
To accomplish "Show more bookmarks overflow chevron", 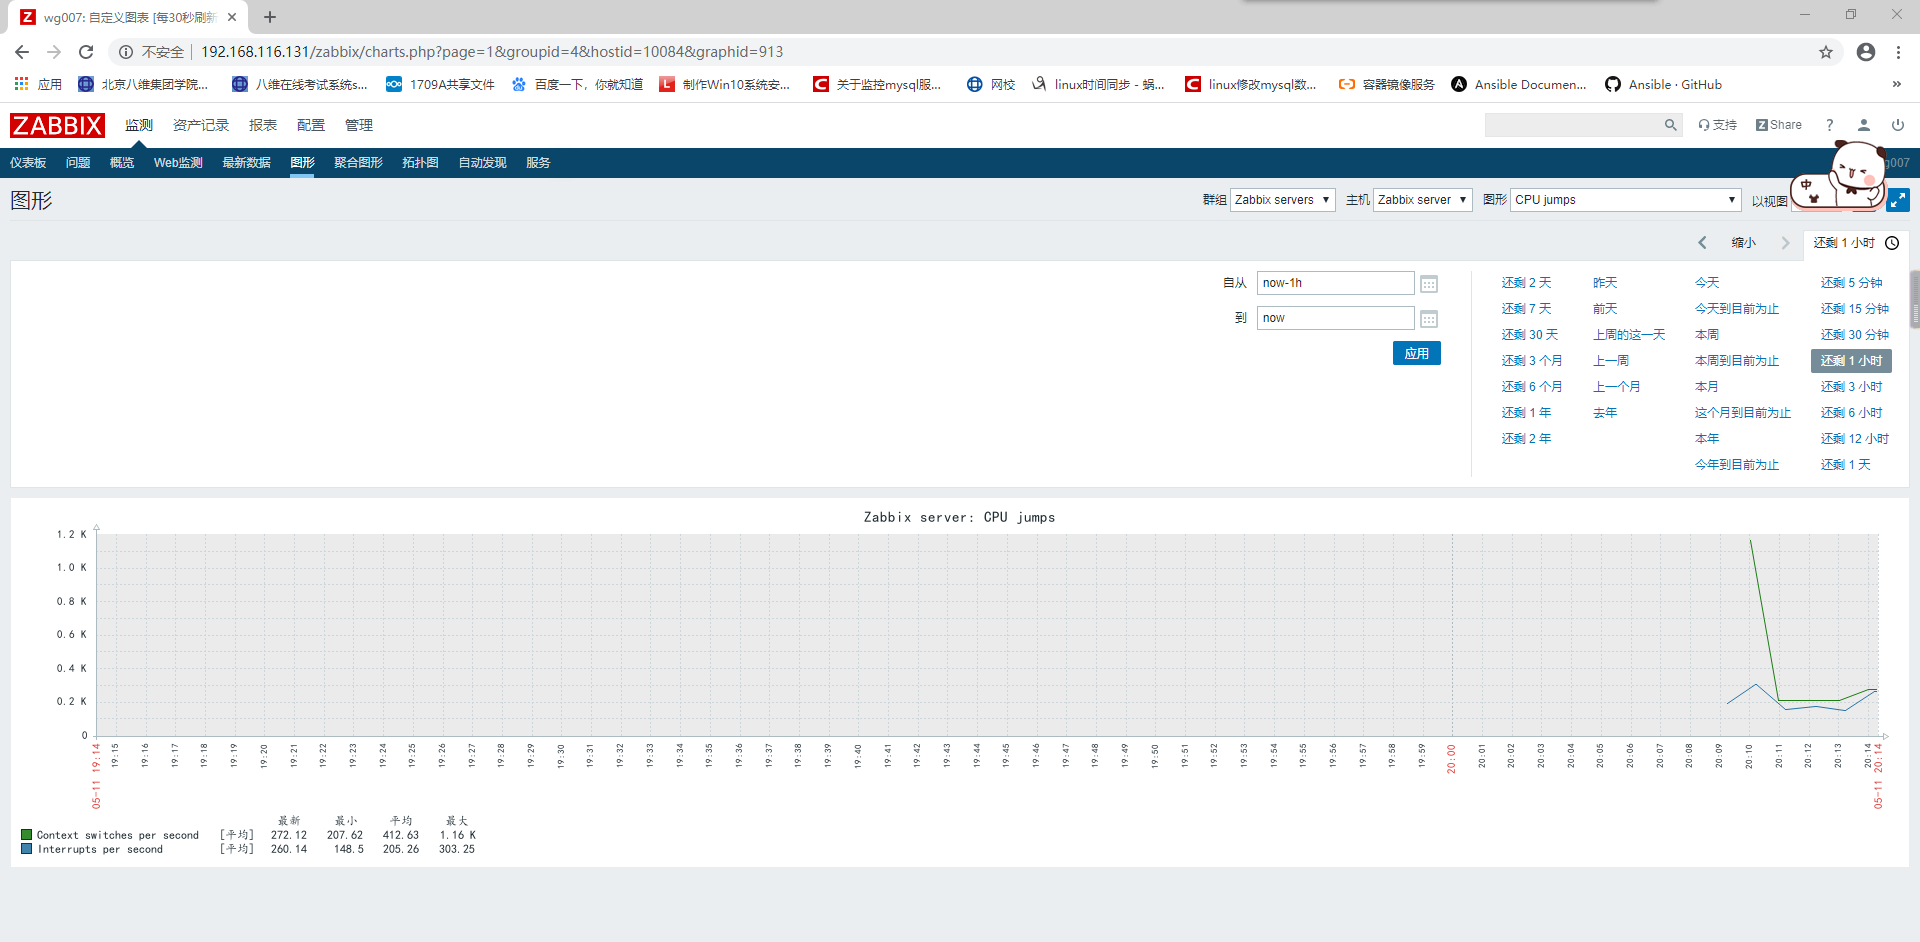I will click(1897, 84).
